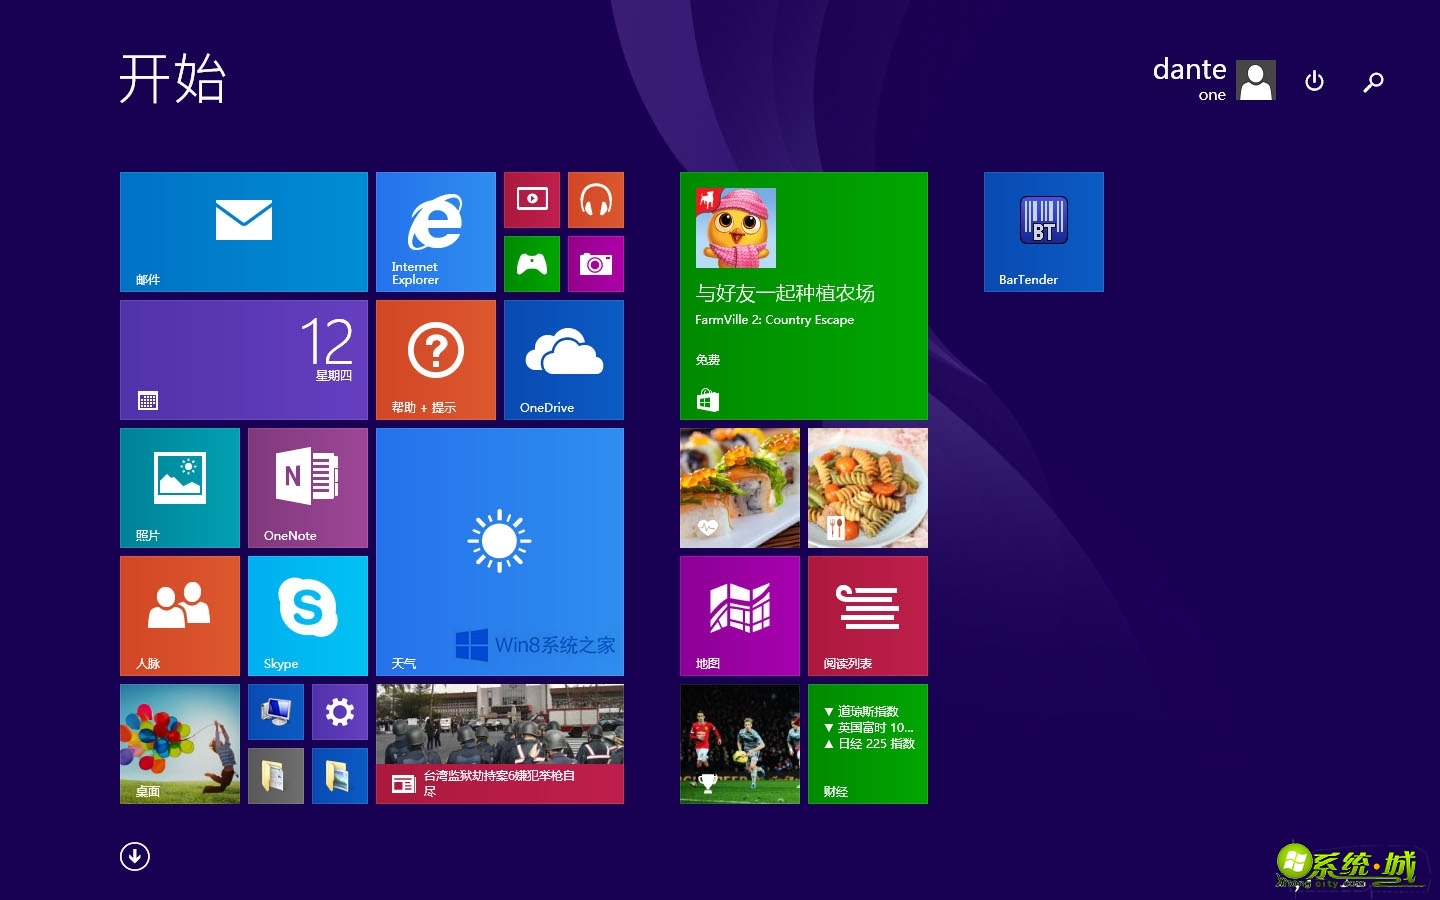The image size is (1440, 900).
Task: Open 这台电脑 (This PC) tile
Action: 275,712
